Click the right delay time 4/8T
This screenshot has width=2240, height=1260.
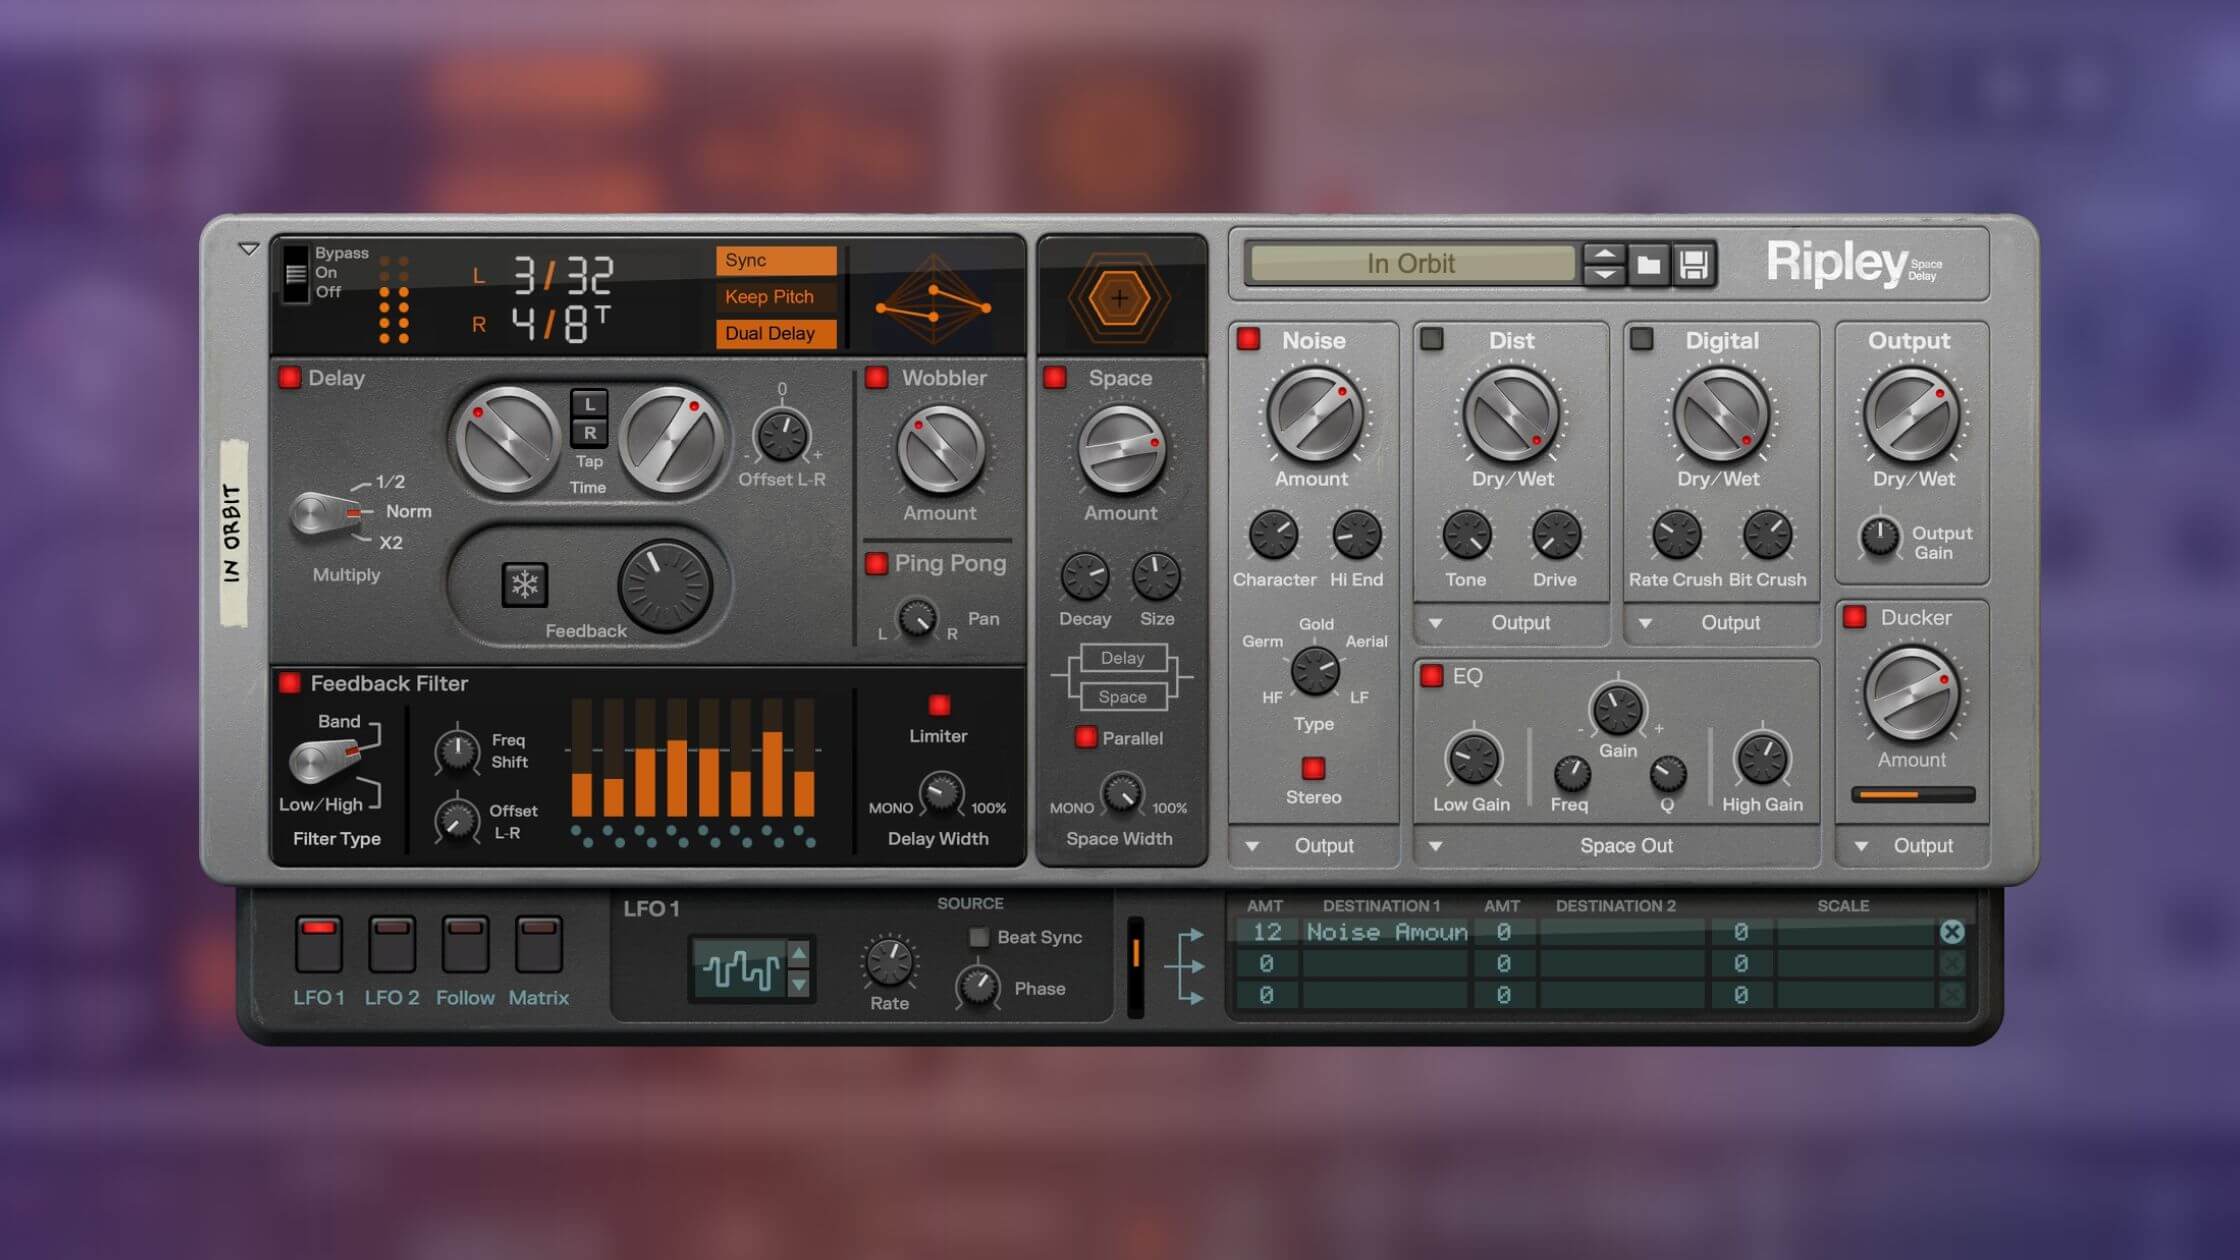pyautogui.click(x=561, y=325)
